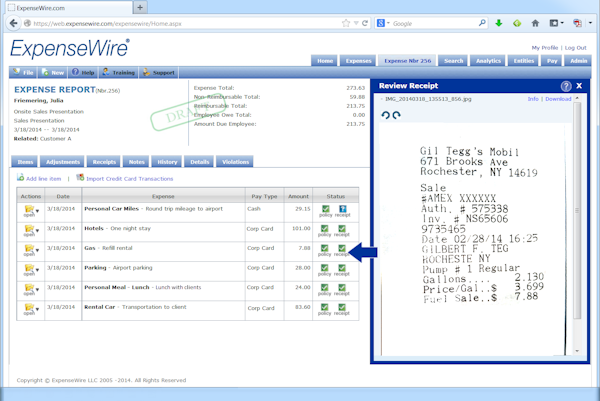The width and height of the screenshot is (600, 401).
Task: Click Import Credit Card Transactions icon
Action: coord(81,178)
